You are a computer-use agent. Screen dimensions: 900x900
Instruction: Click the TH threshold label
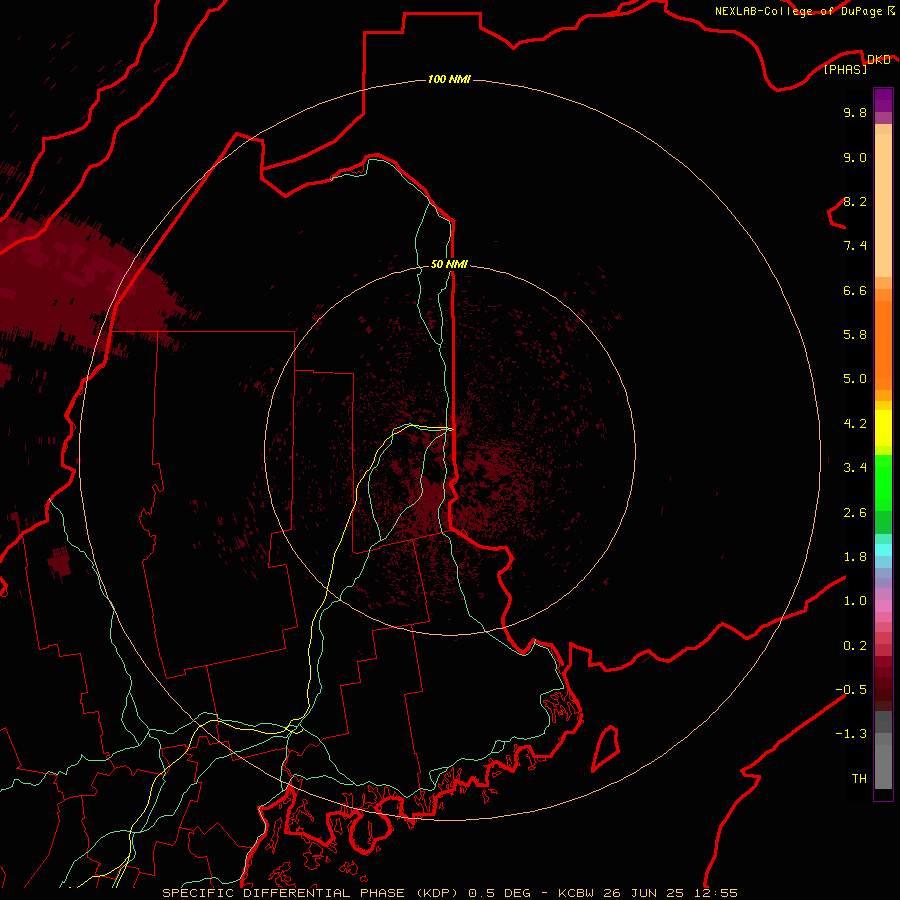click(x=859, y=779)
